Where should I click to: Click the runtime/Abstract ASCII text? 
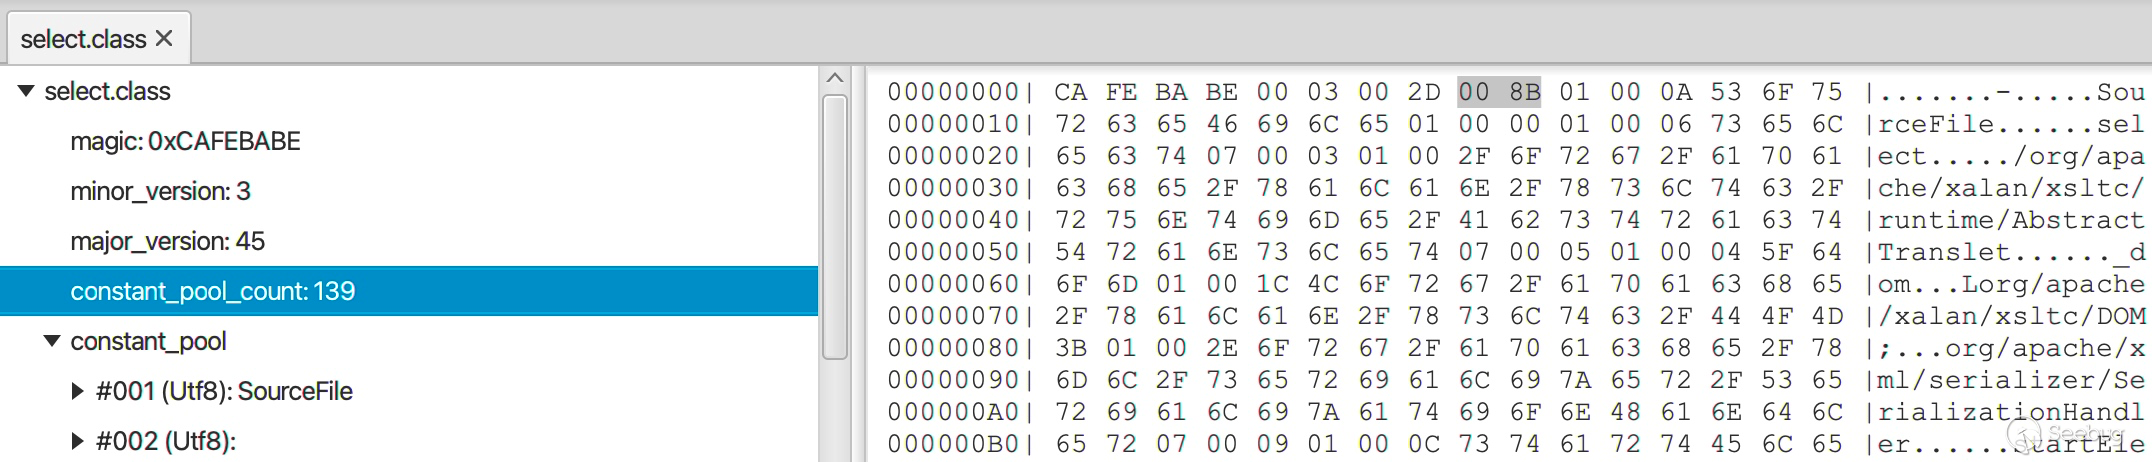coord(2011,220)
